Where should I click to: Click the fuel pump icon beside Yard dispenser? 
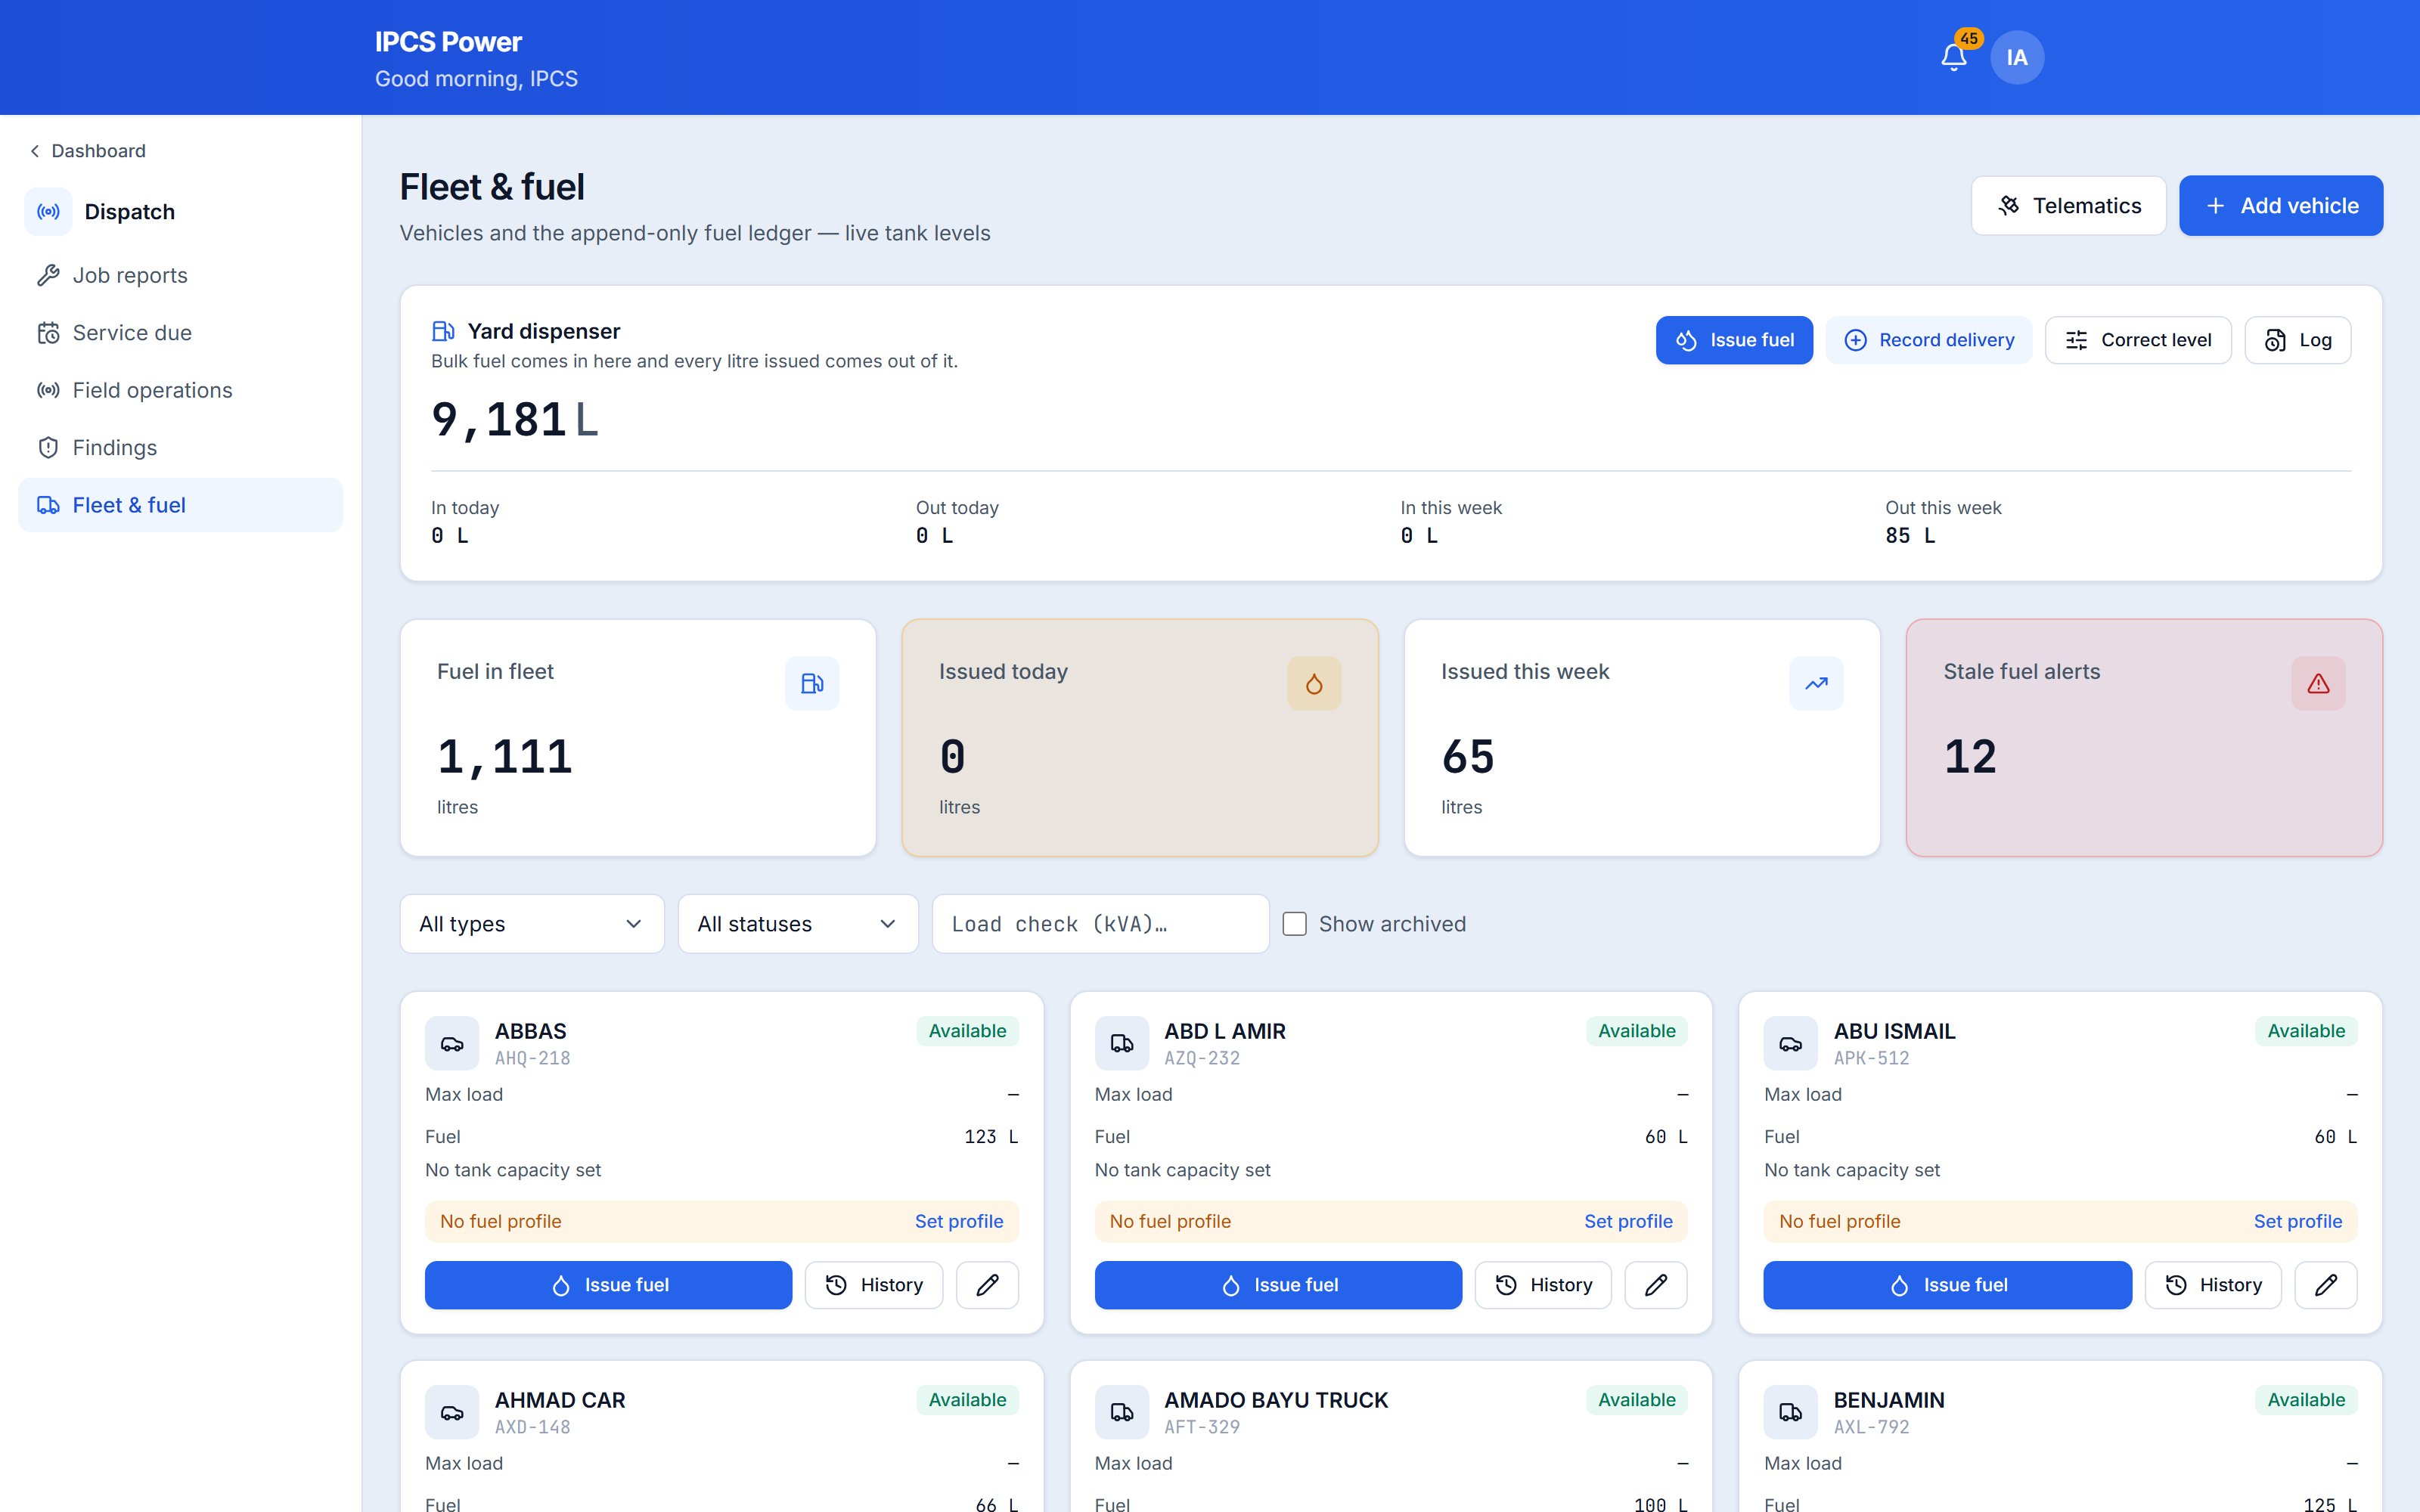tap(442, 331)
